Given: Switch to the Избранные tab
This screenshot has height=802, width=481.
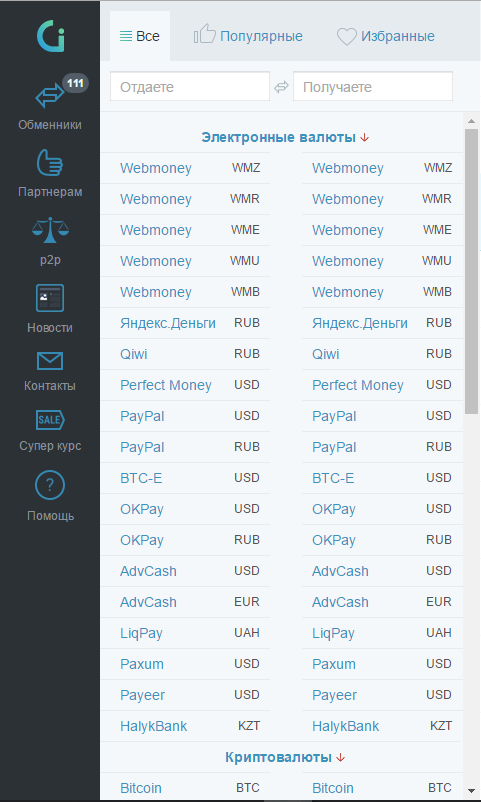Looking at the screenshot, I should pyautogui.click(x=385, y=36).
